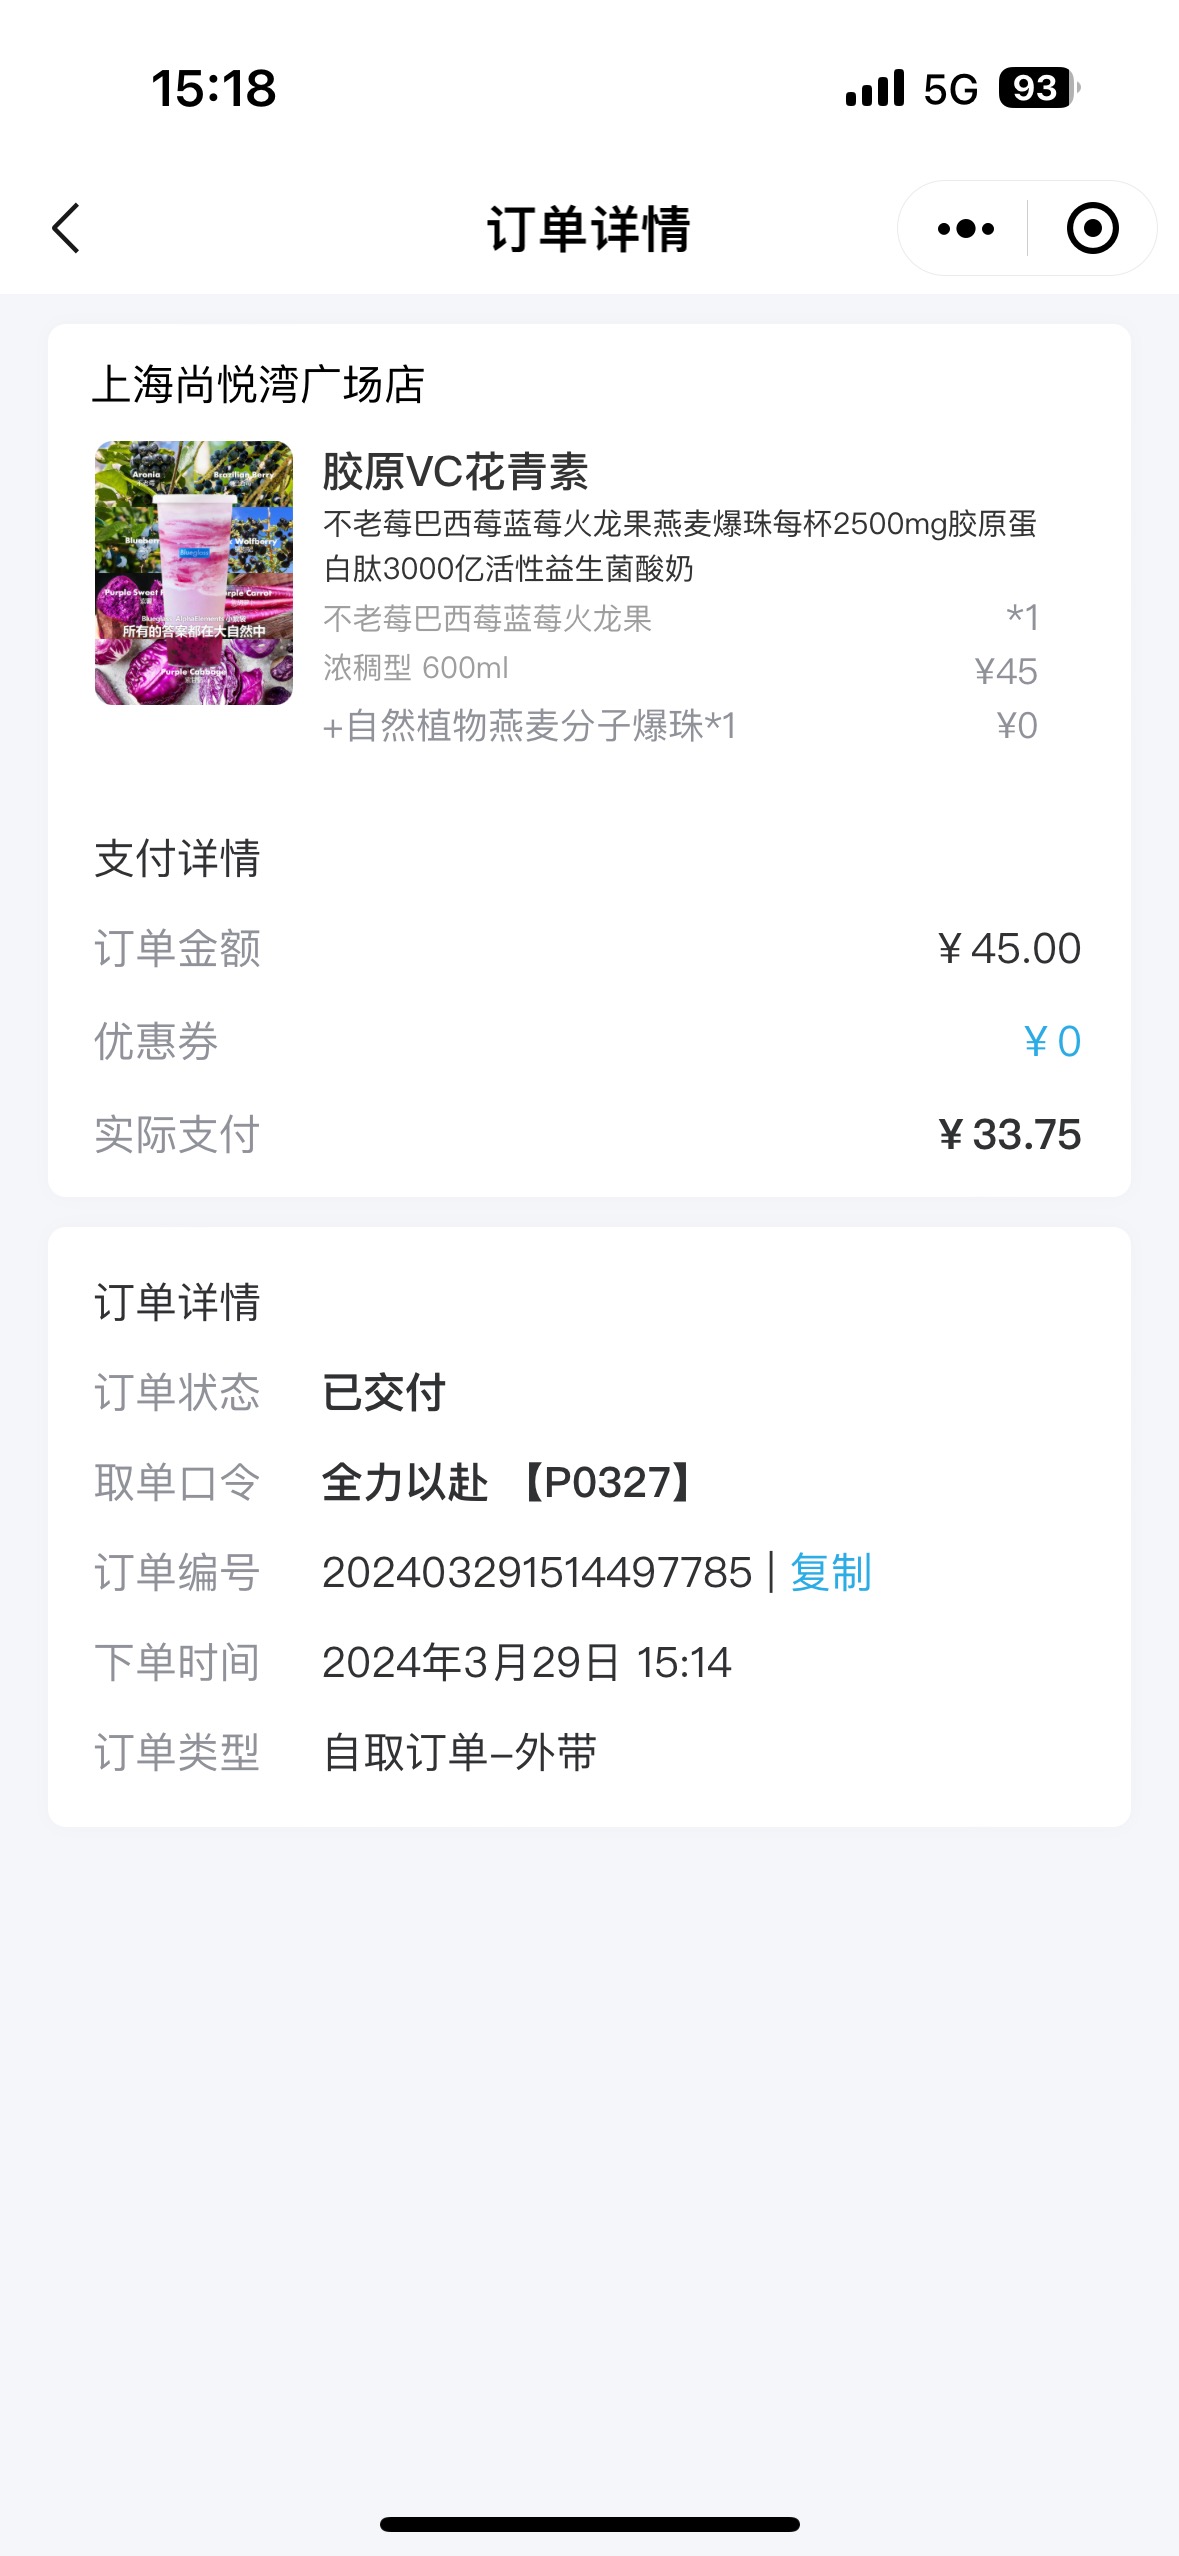1179x2556 pixels.
Task: Tap the 5G network indicator
Action: pos(950,89)
